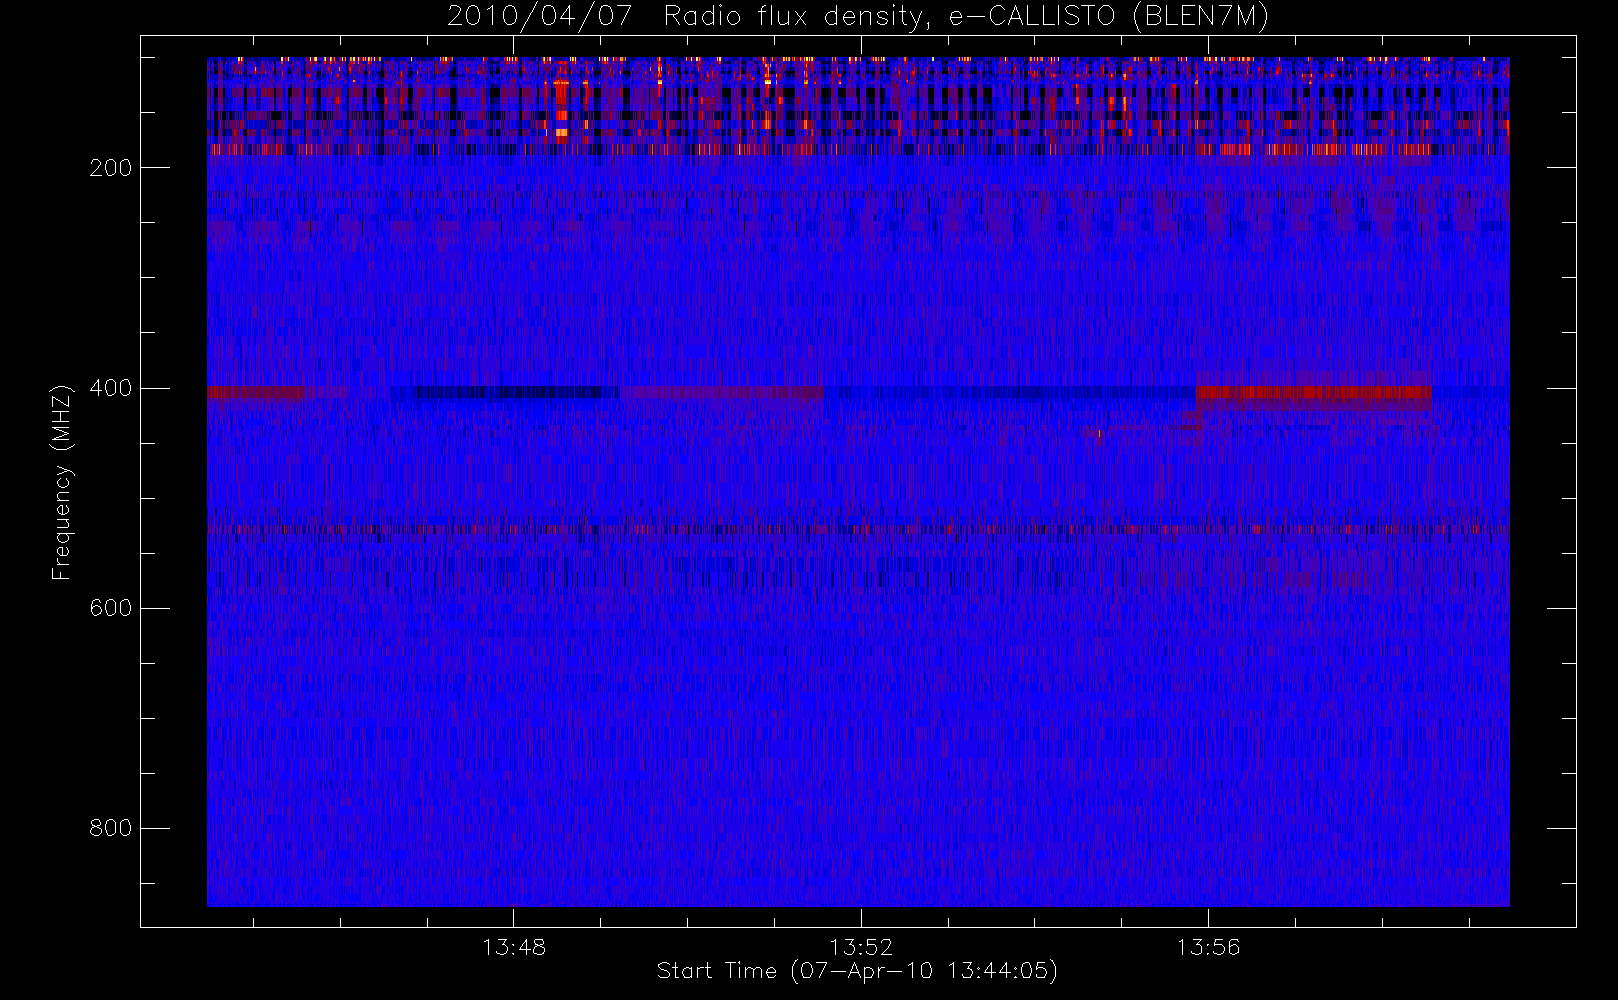Click the 600 frequency tick label
The height and width of the screenshot is (1000, 1618).
coord(111,608)
